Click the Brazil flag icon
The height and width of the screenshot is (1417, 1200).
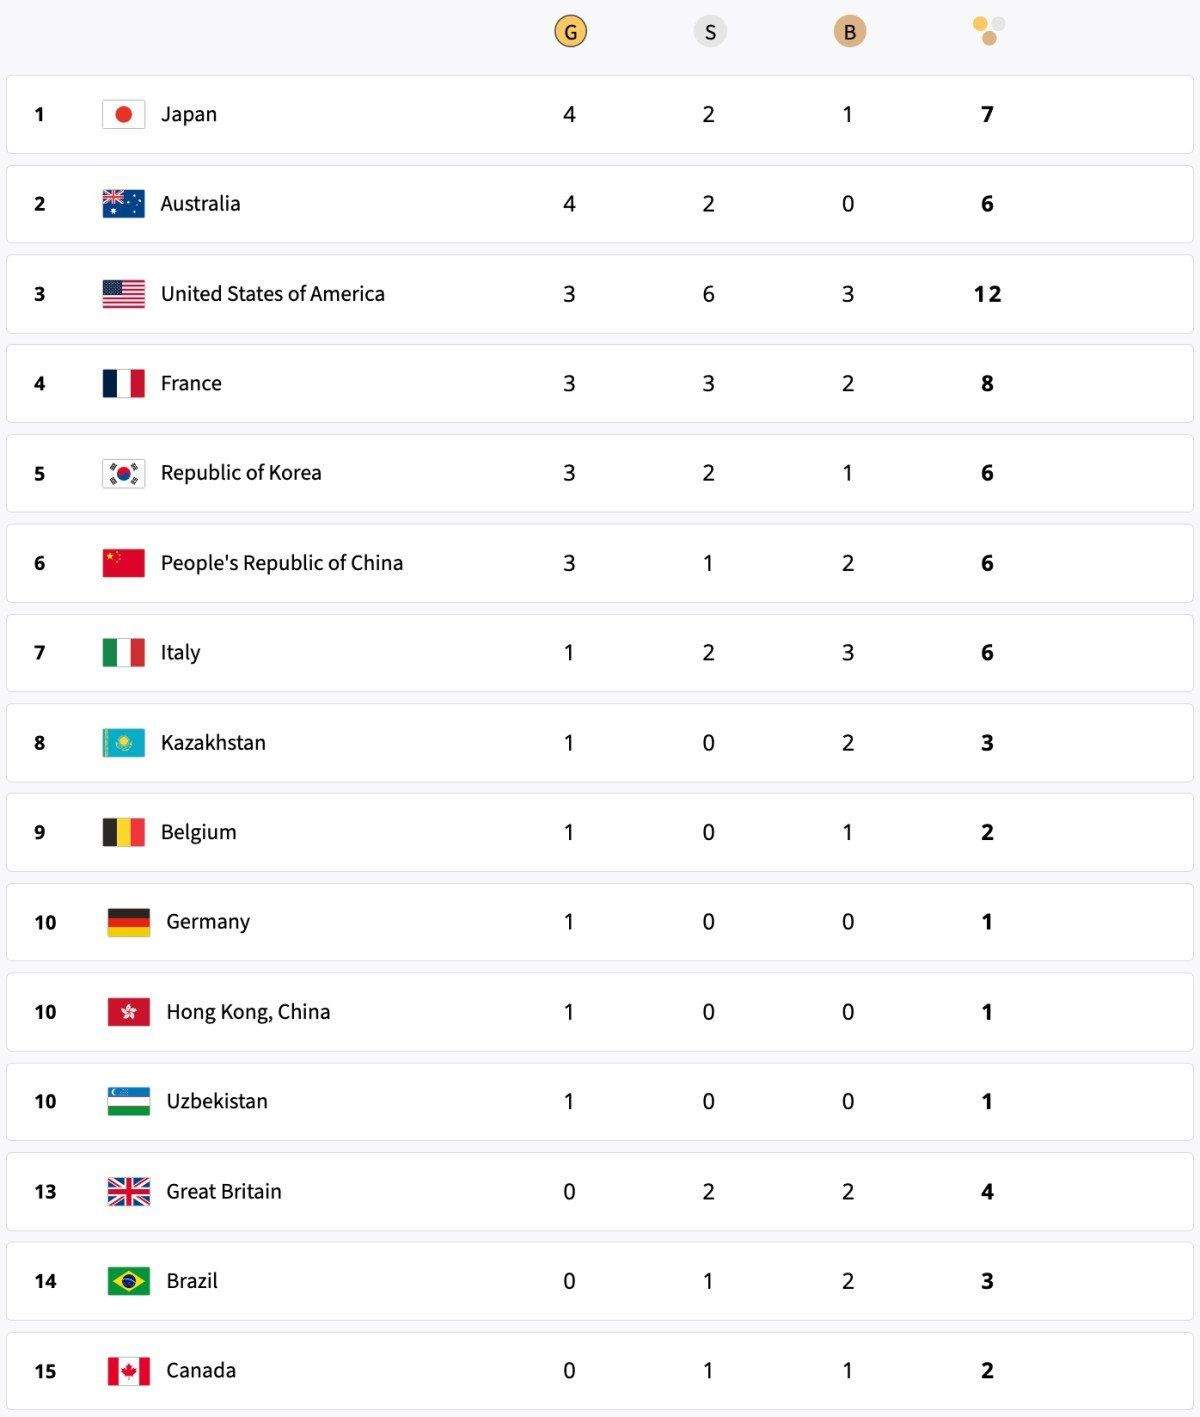(129, 1281)
